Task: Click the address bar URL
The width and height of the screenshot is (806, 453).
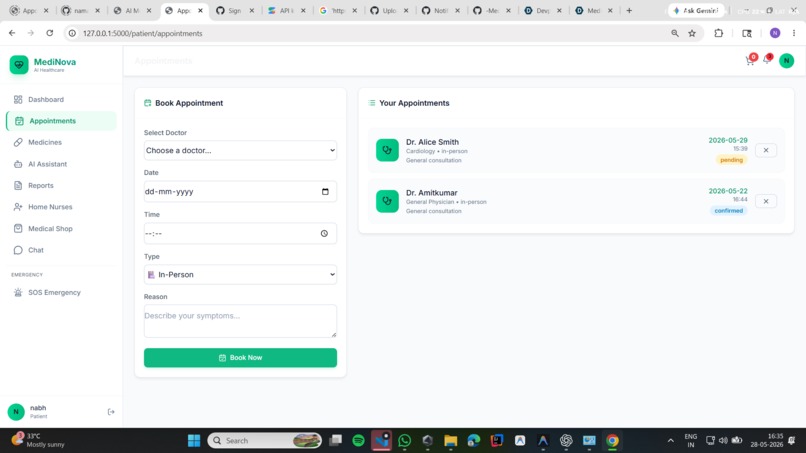Action: click(142, 33)
